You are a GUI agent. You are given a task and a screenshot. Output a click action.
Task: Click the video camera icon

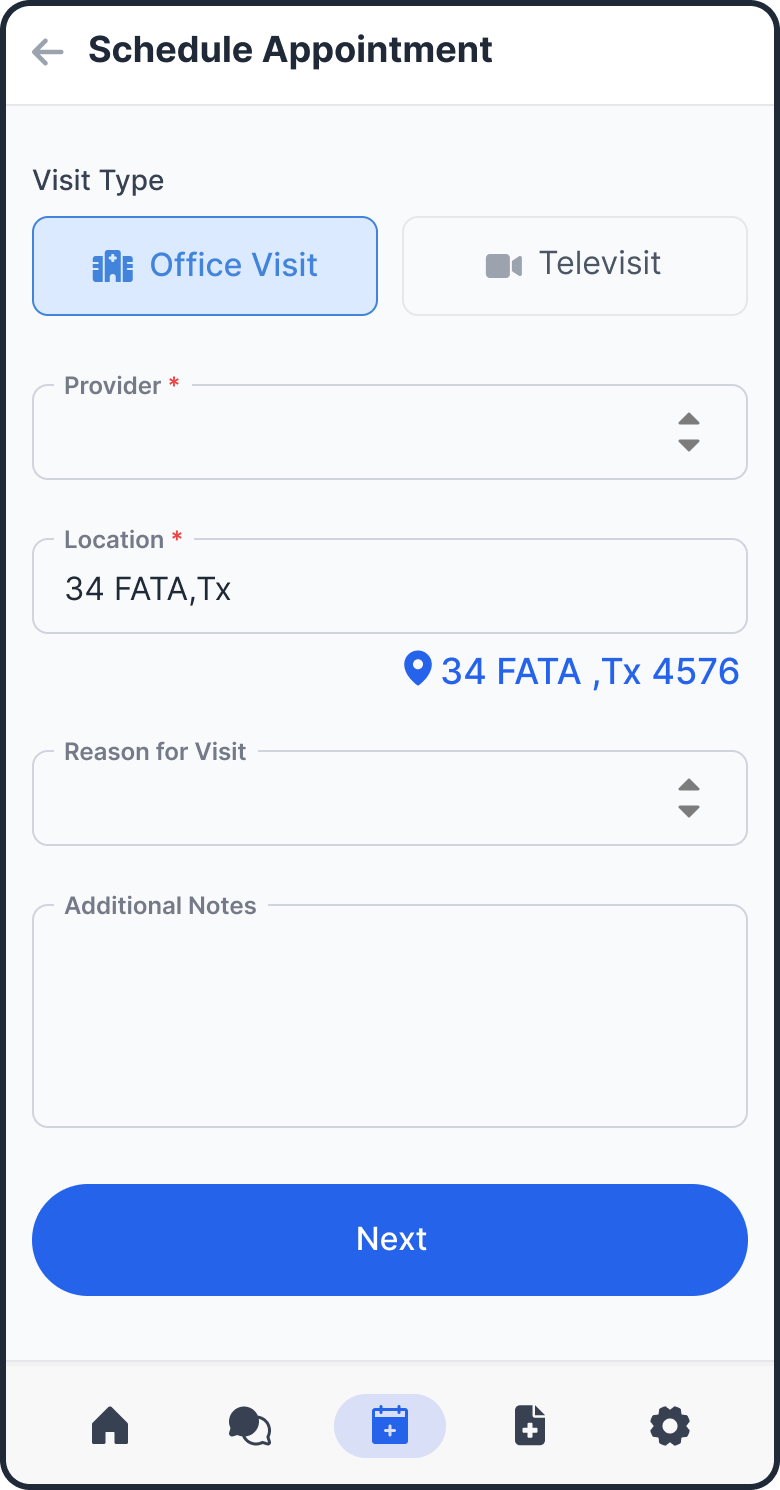click(x=504, y=265)
